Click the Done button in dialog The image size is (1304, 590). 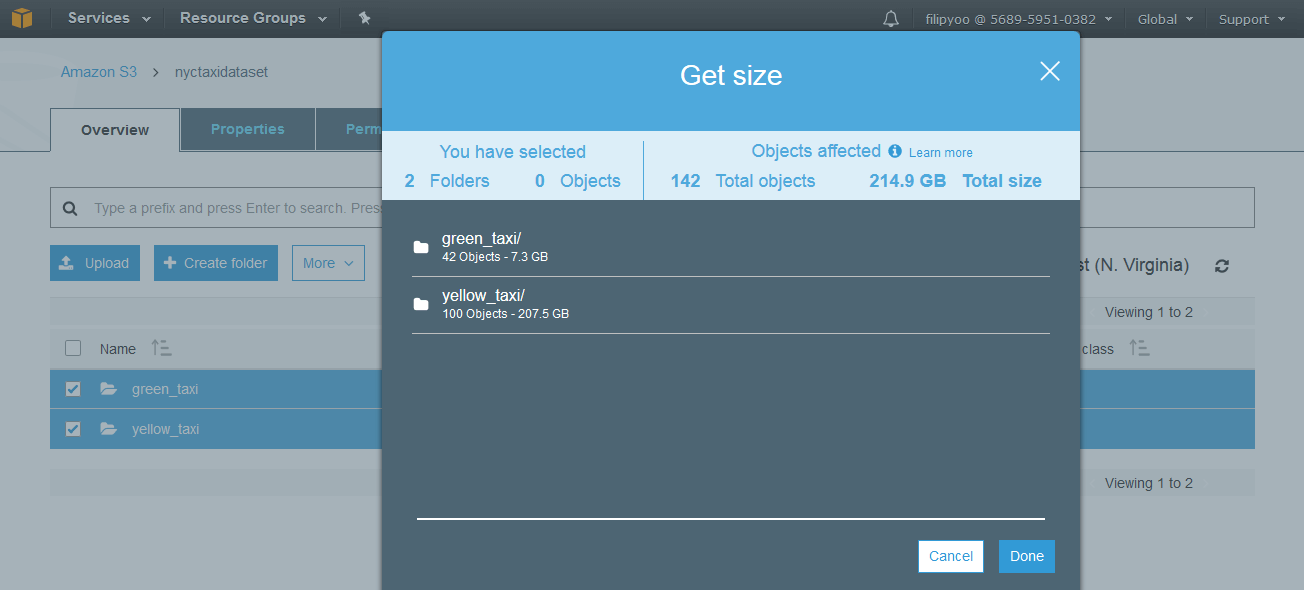(1027, 557)
